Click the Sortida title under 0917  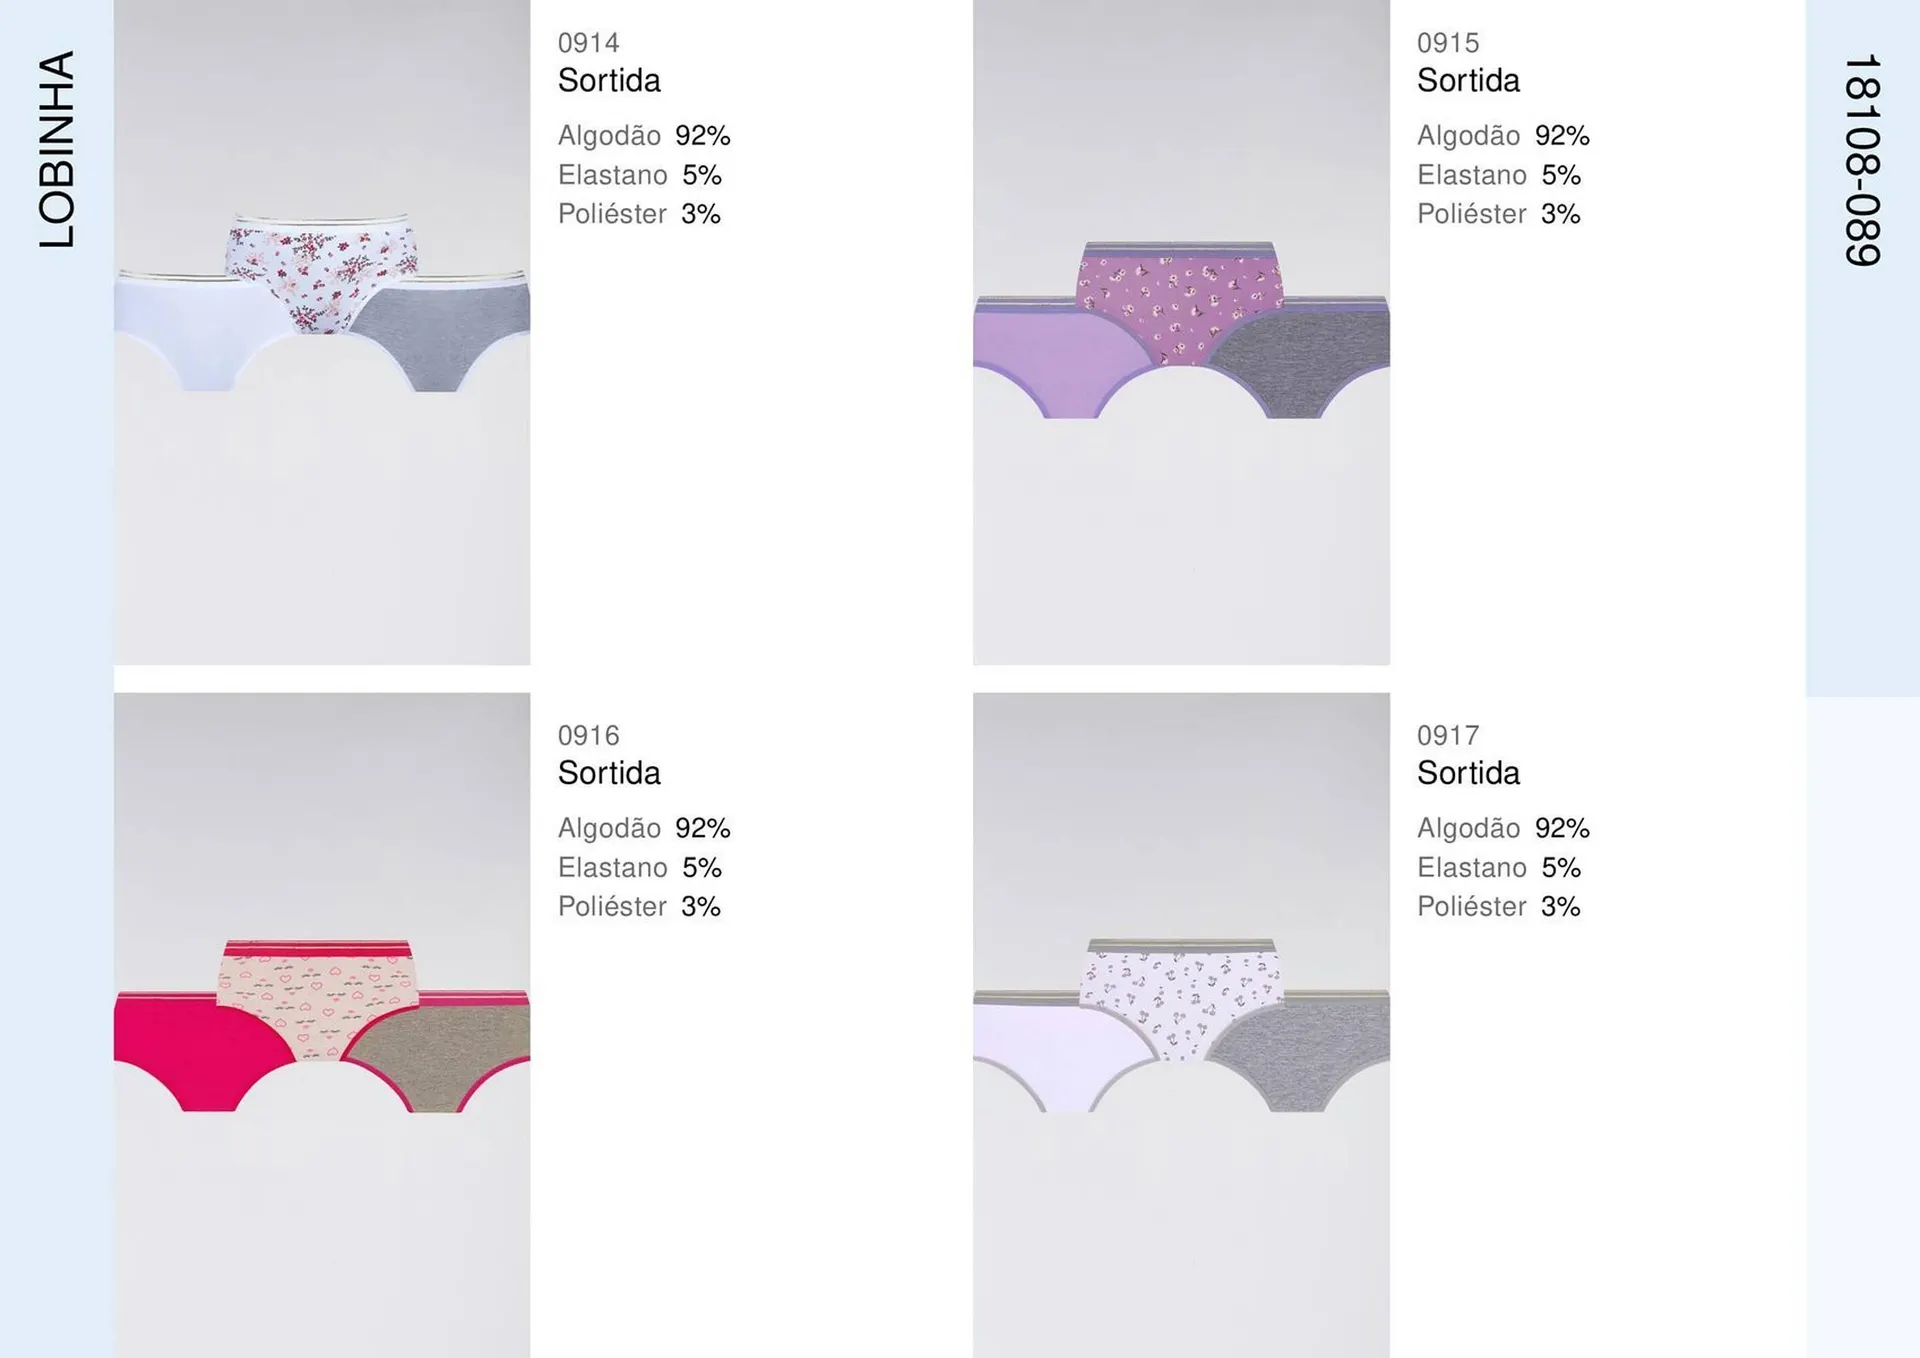point(1468,774)
